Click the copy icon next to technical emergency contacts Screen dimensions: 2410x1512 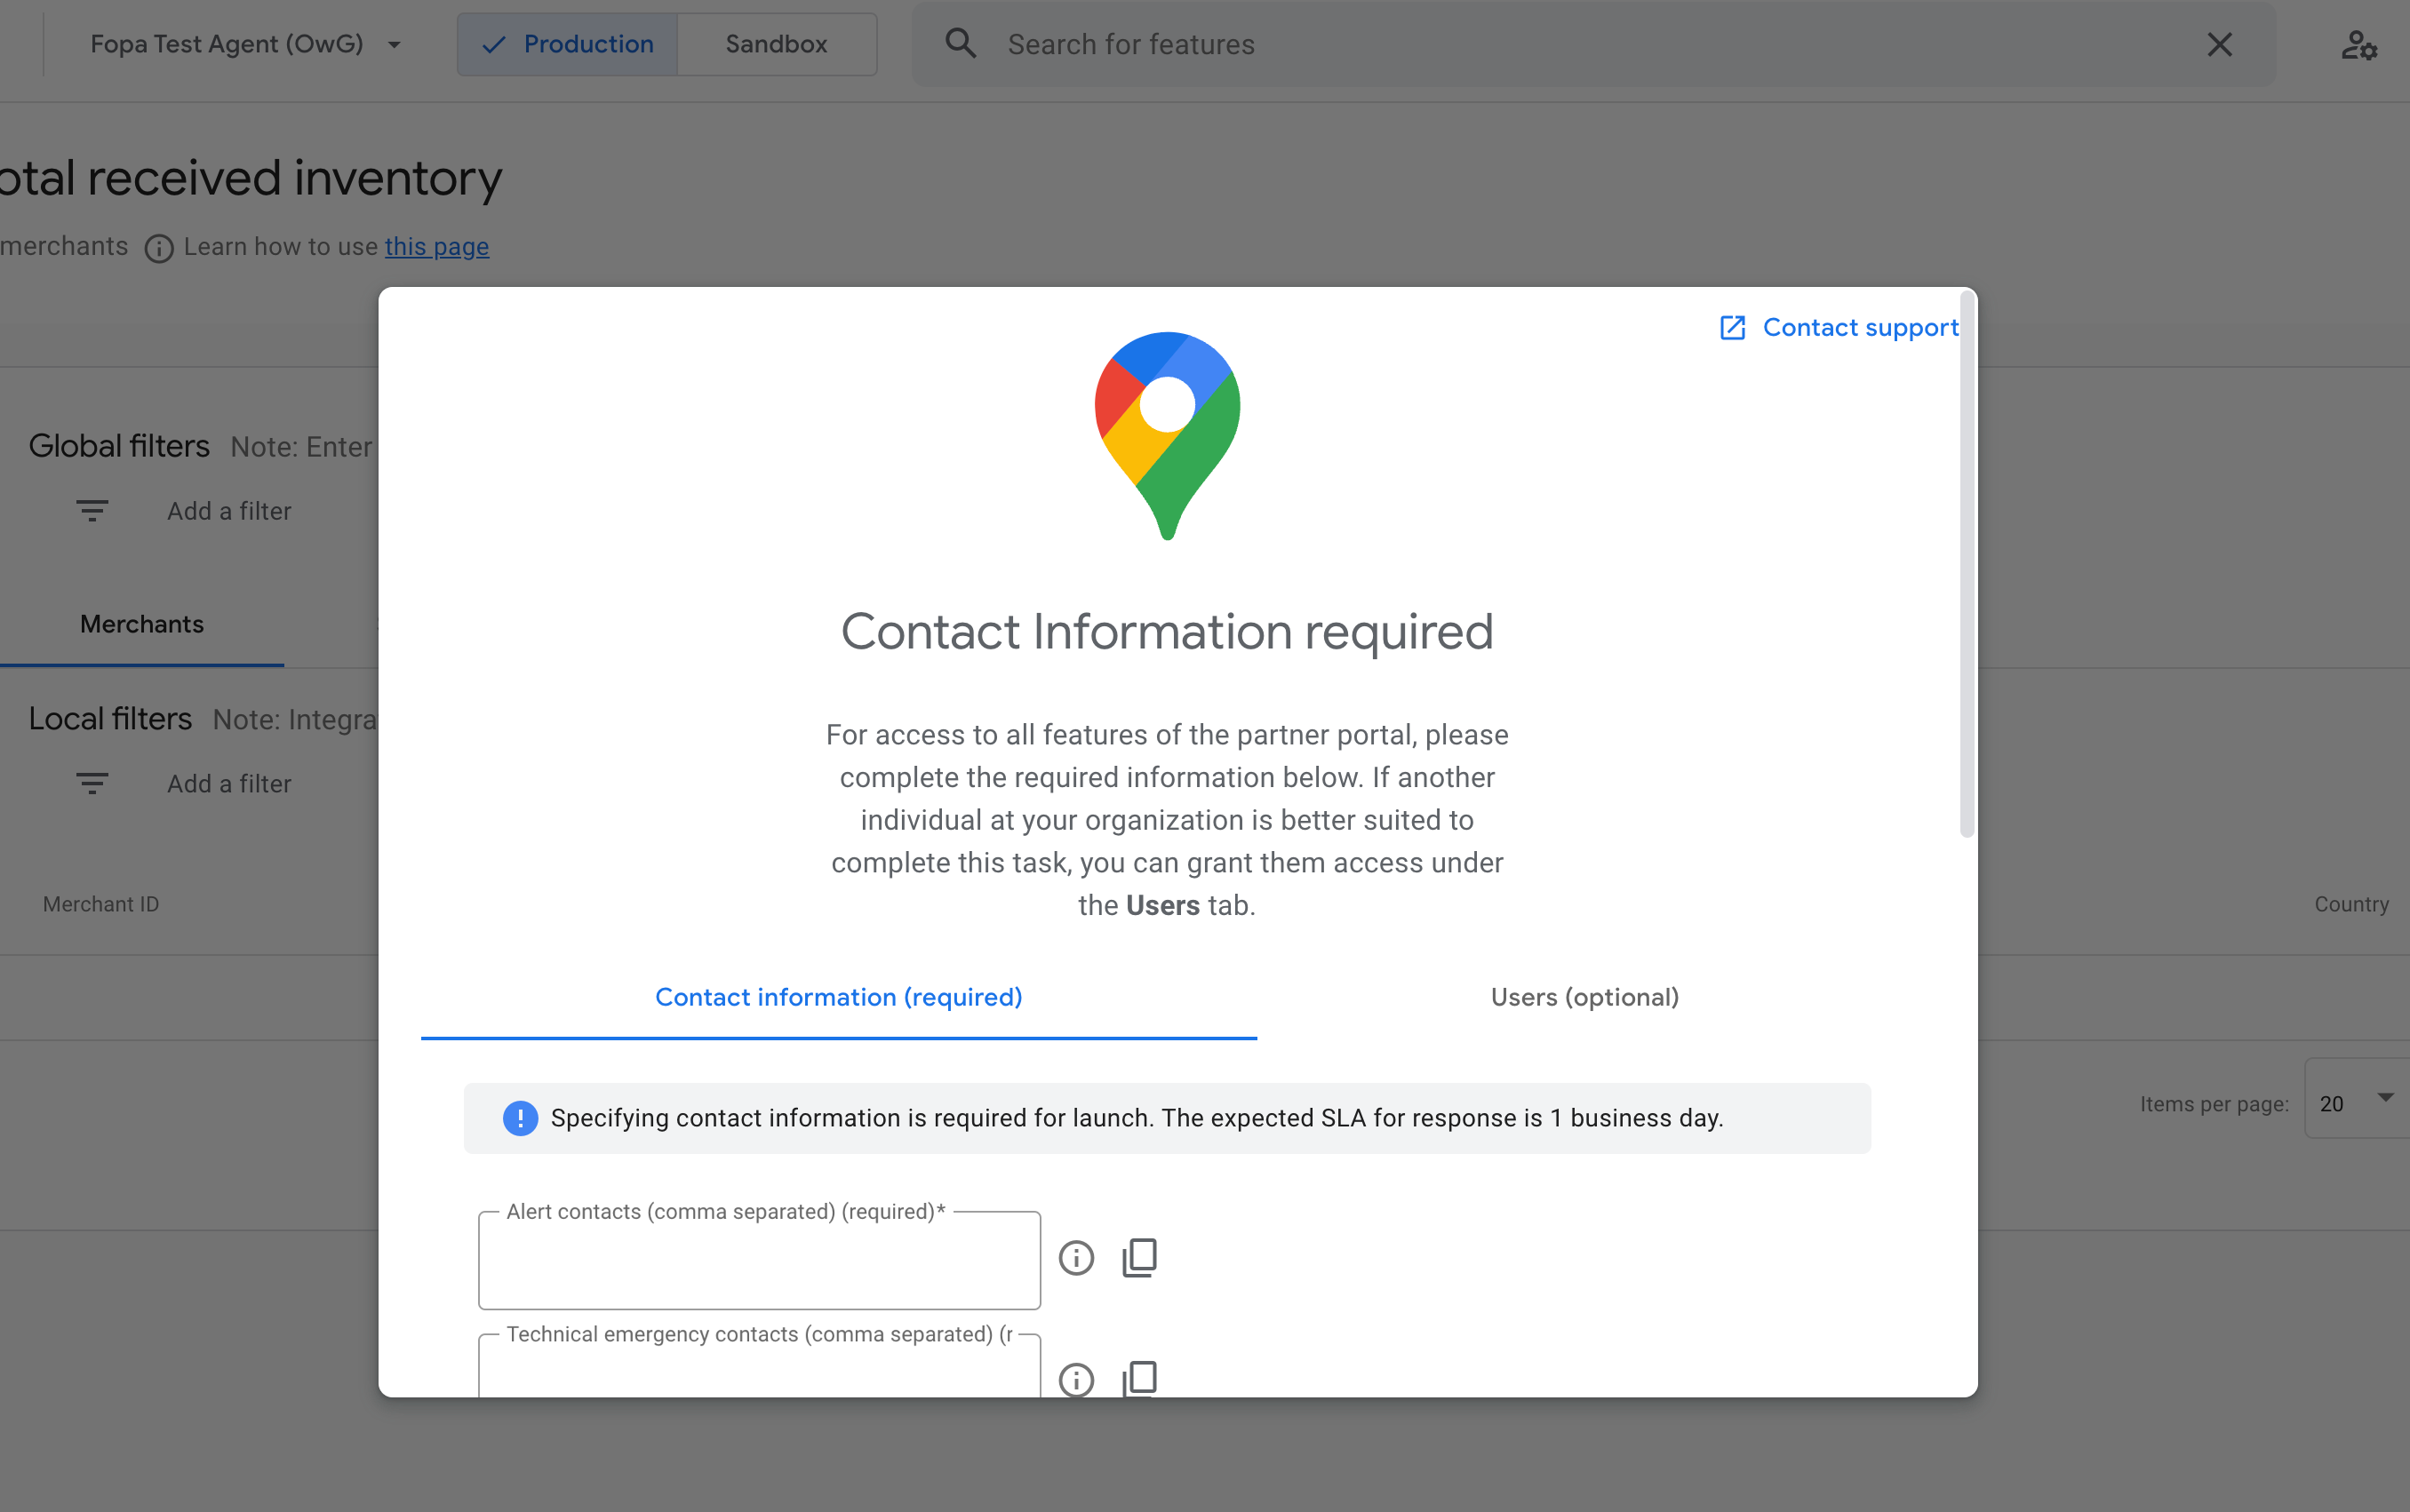pos(1139,1378)
